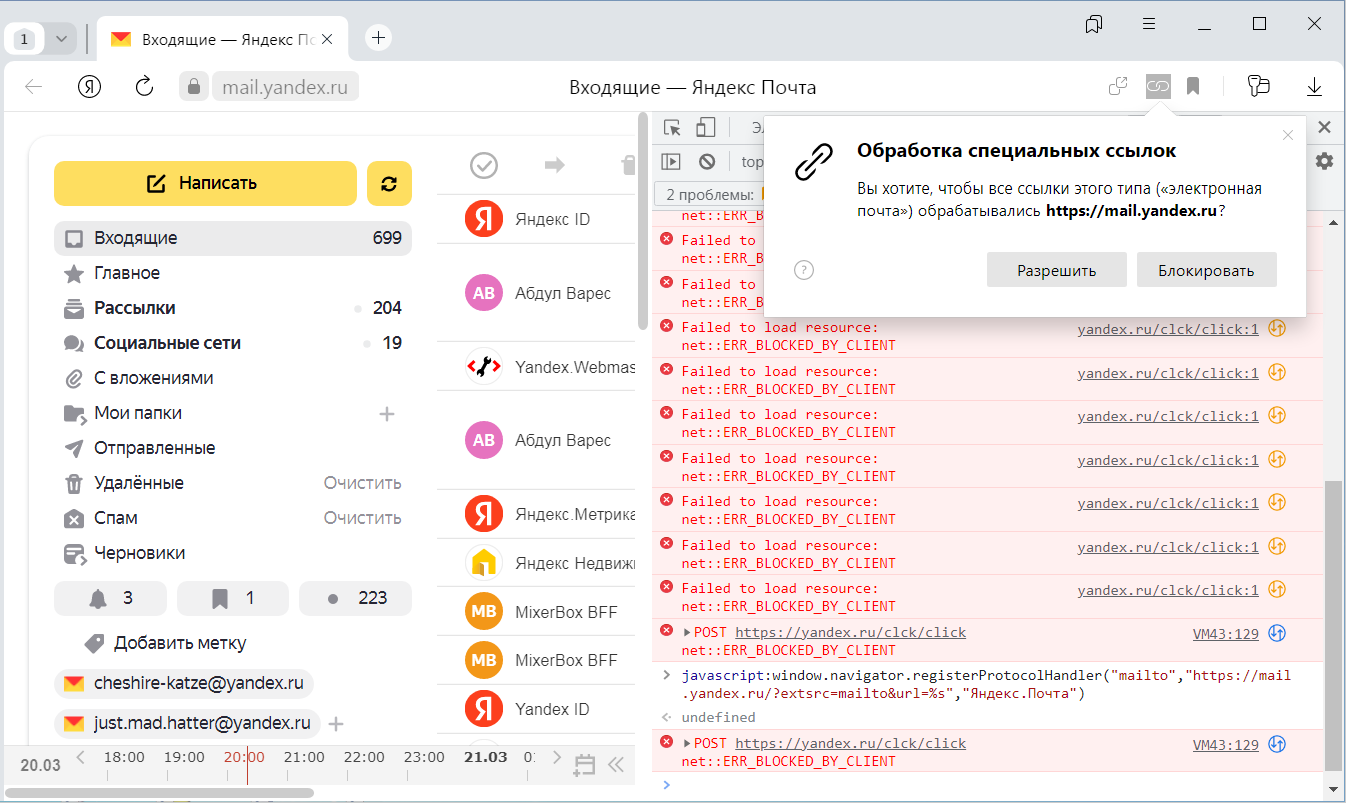Toggle the unread filter showing 223
1346x803 pixels.
(355, 598)
